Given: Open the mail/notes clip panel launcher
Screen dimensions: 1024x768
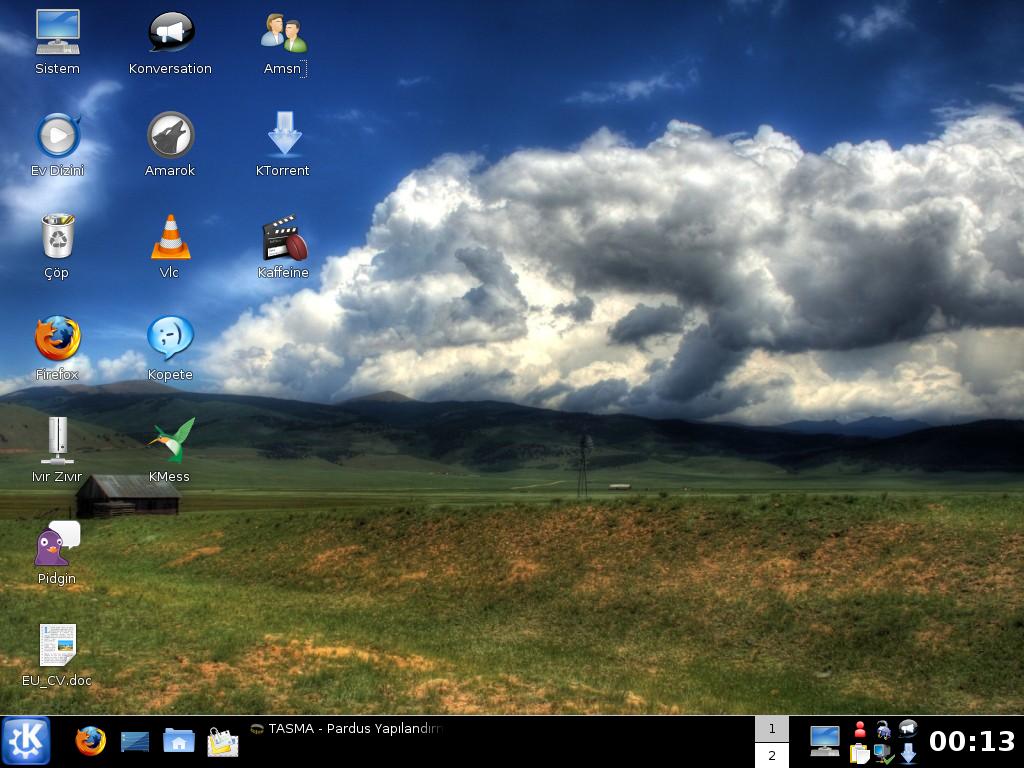Looking at the screenshot, I should 223,742.
